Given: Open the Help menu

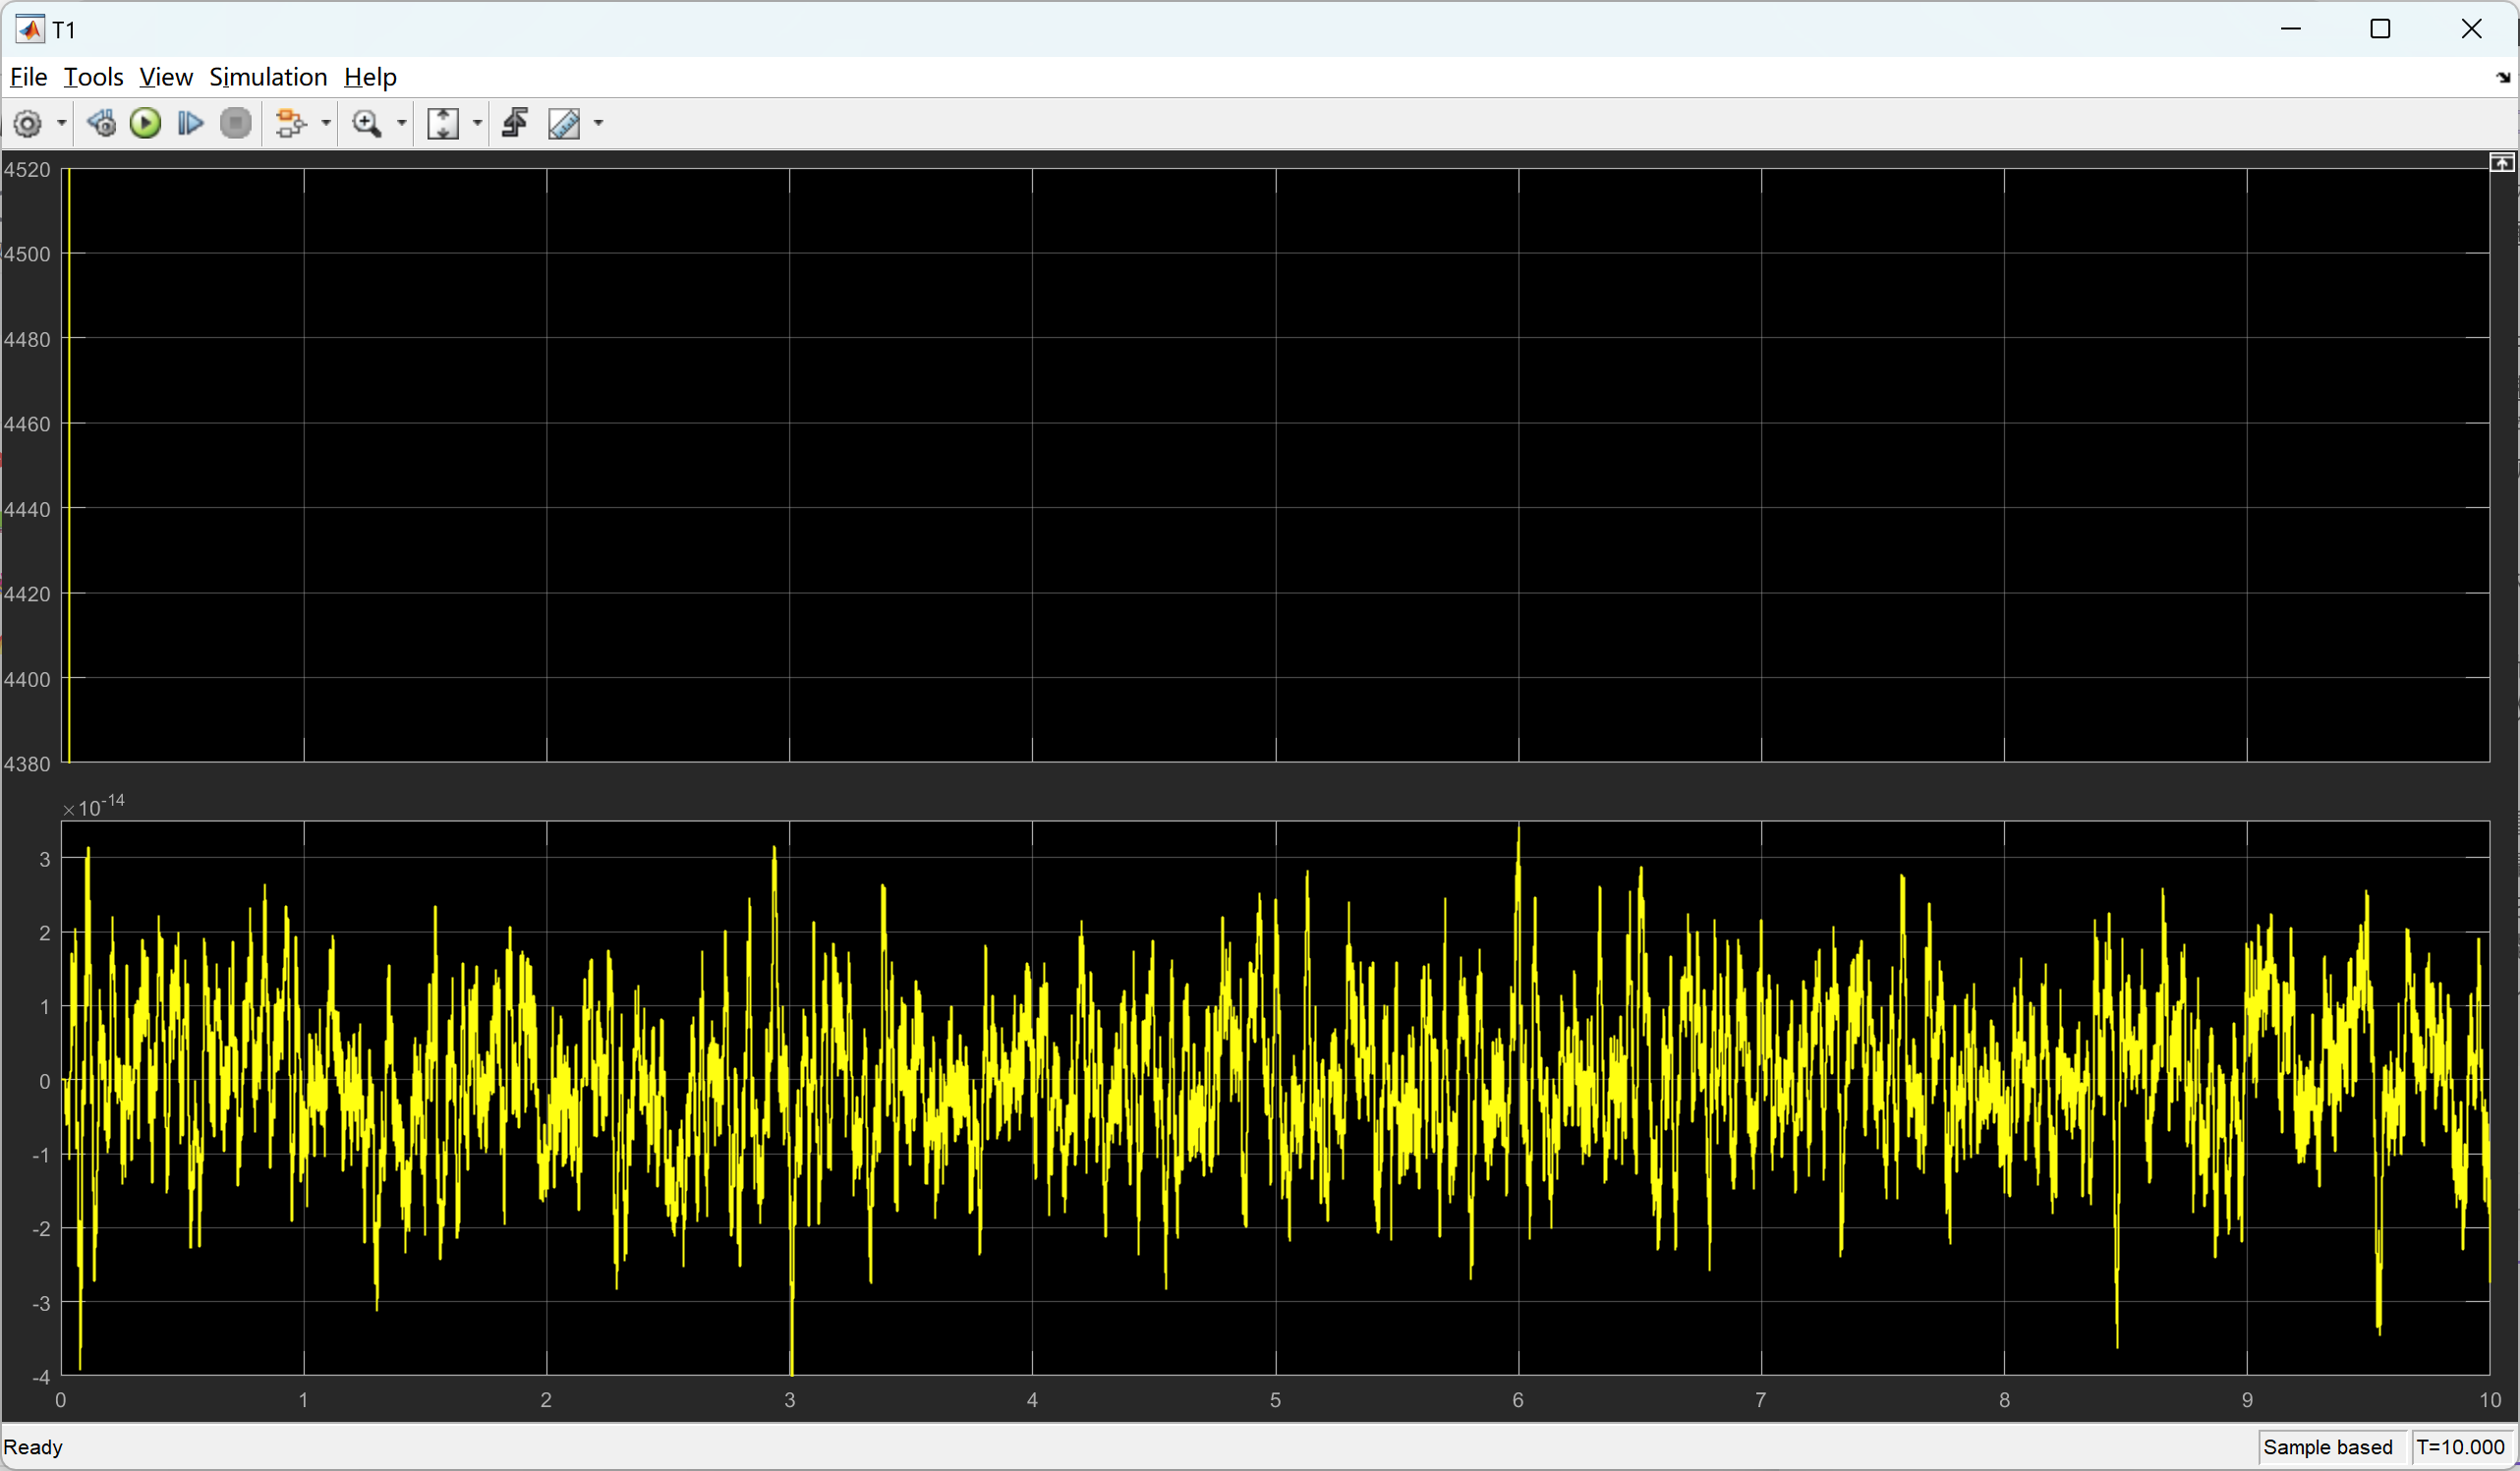Looking at the screenshot, I should coord(370,77).
